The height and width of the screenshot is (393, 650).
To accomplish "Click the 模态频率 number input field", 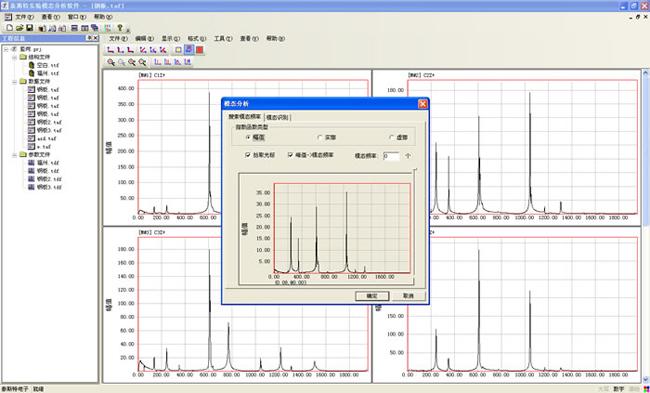I will (x=391, y=156).
